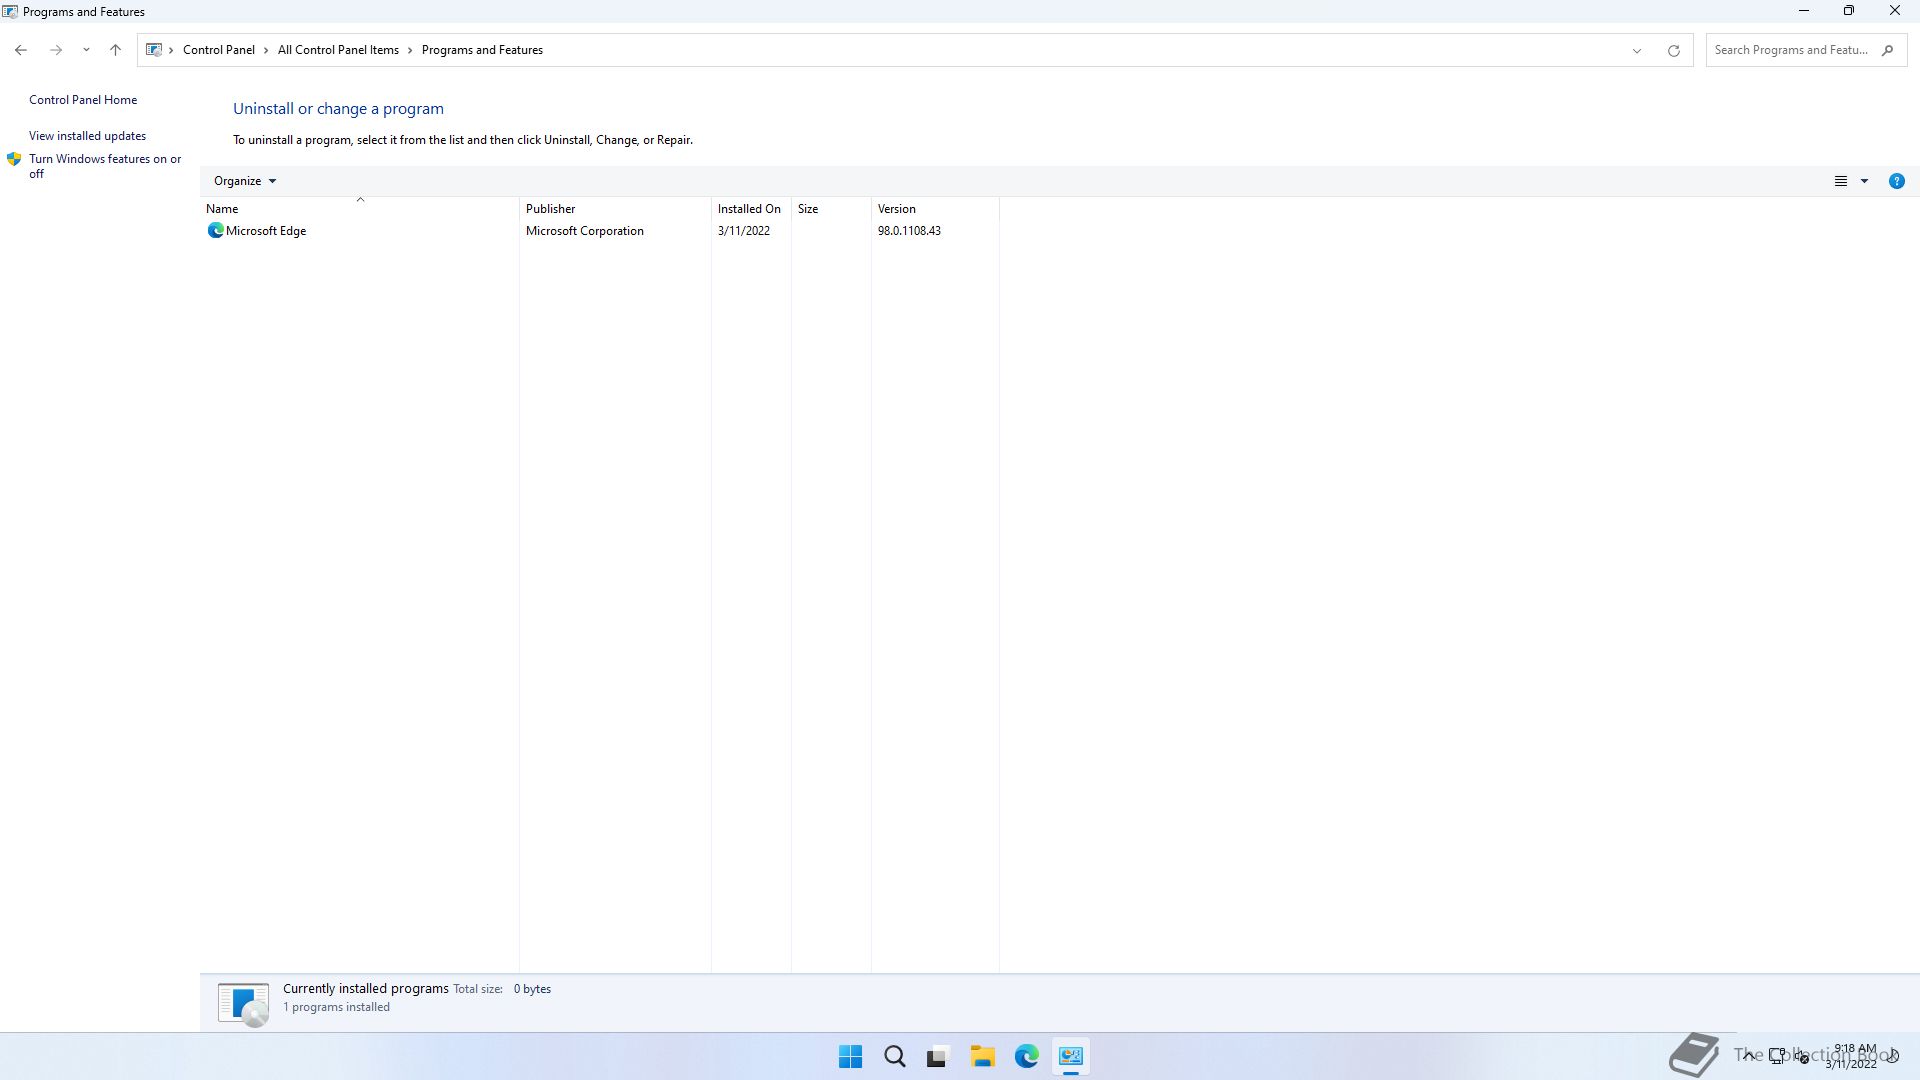This screenshot has width=1920, height=1080.
Task: Click the Microsoft Edge icon in list
Action: [215, 231]
